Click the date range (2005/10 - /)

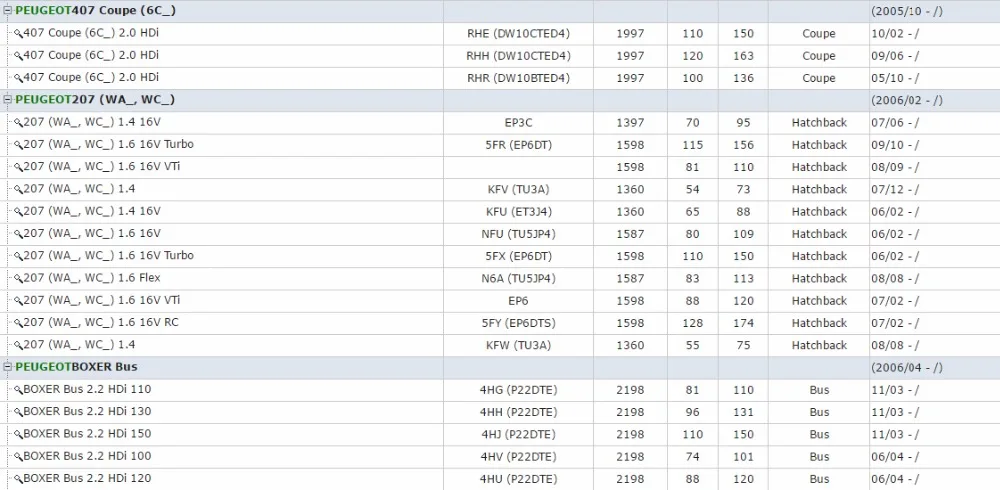(x=907, y=11)
